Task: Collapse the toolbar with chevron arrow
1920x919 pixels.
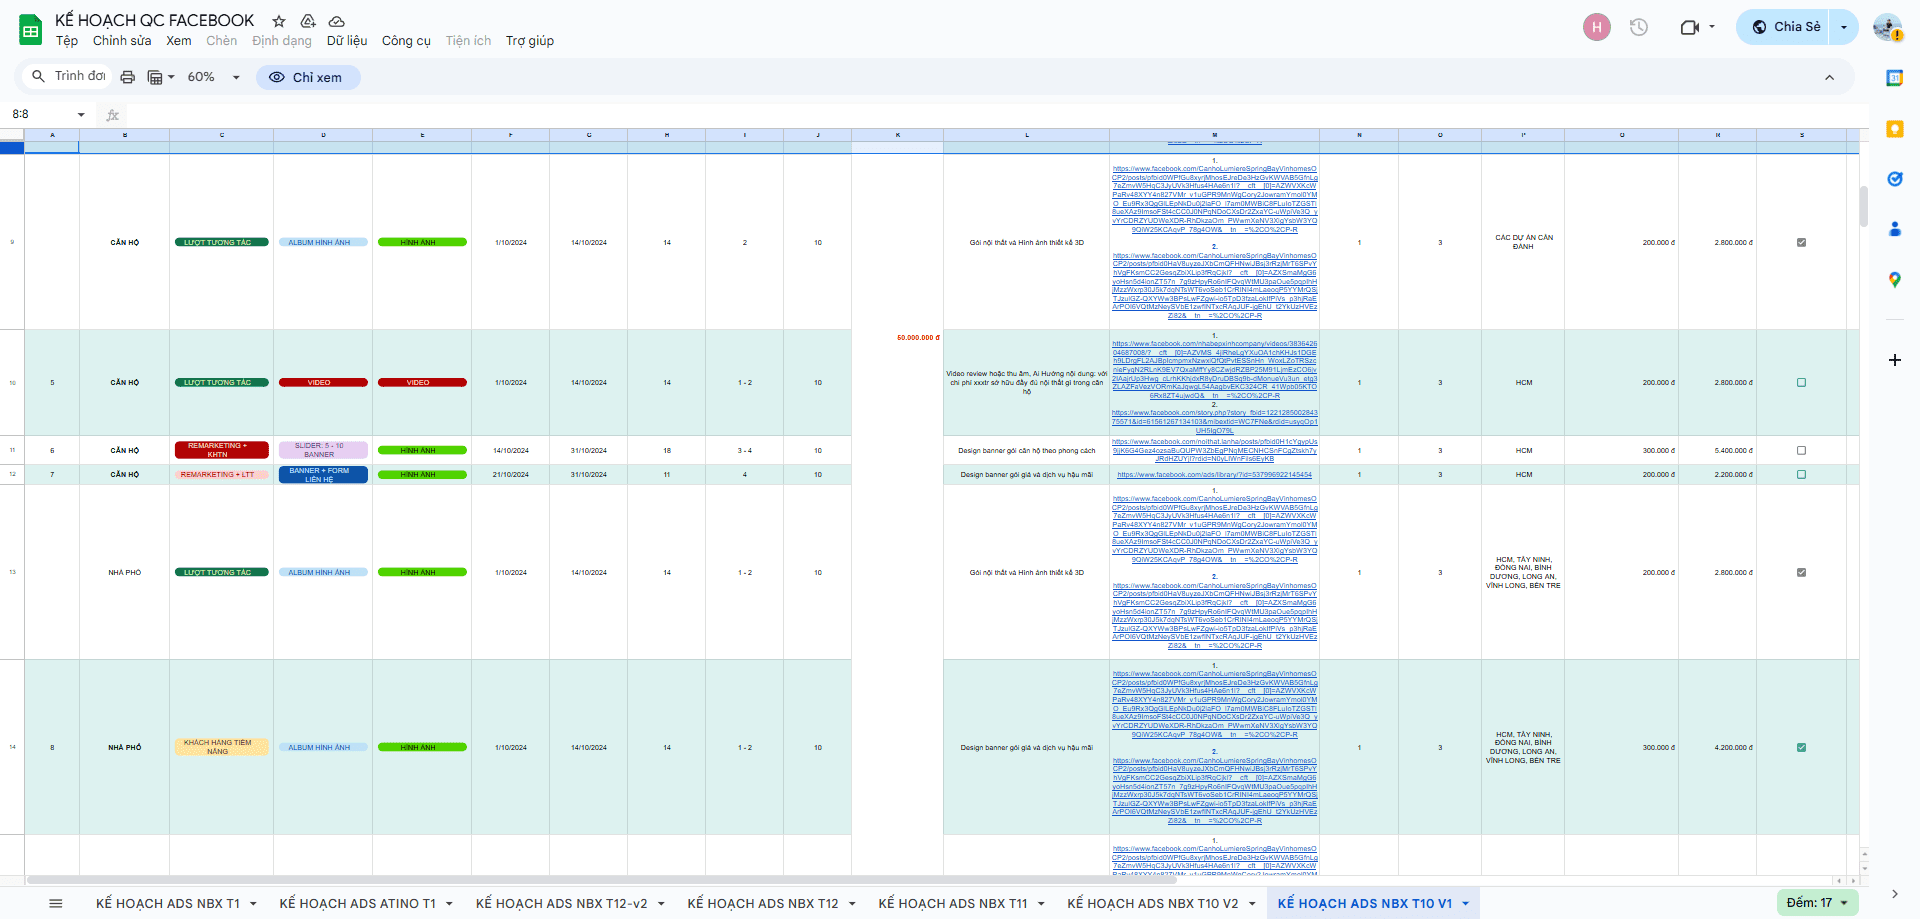Action: pyautogui.click(x=1829, y=77)
